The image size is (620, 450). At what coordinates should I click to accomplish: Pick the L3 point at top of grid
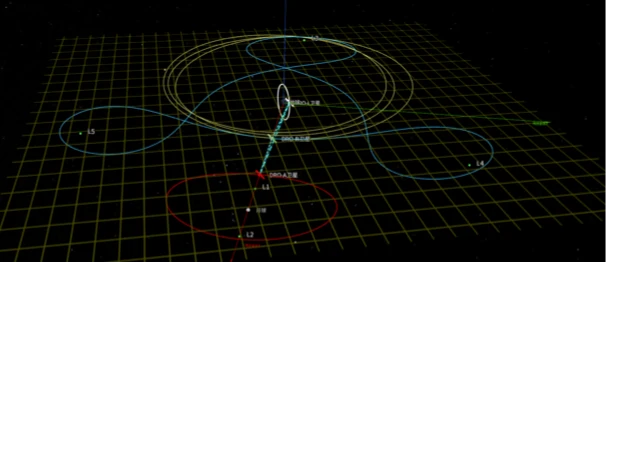[x=305, y=39]
